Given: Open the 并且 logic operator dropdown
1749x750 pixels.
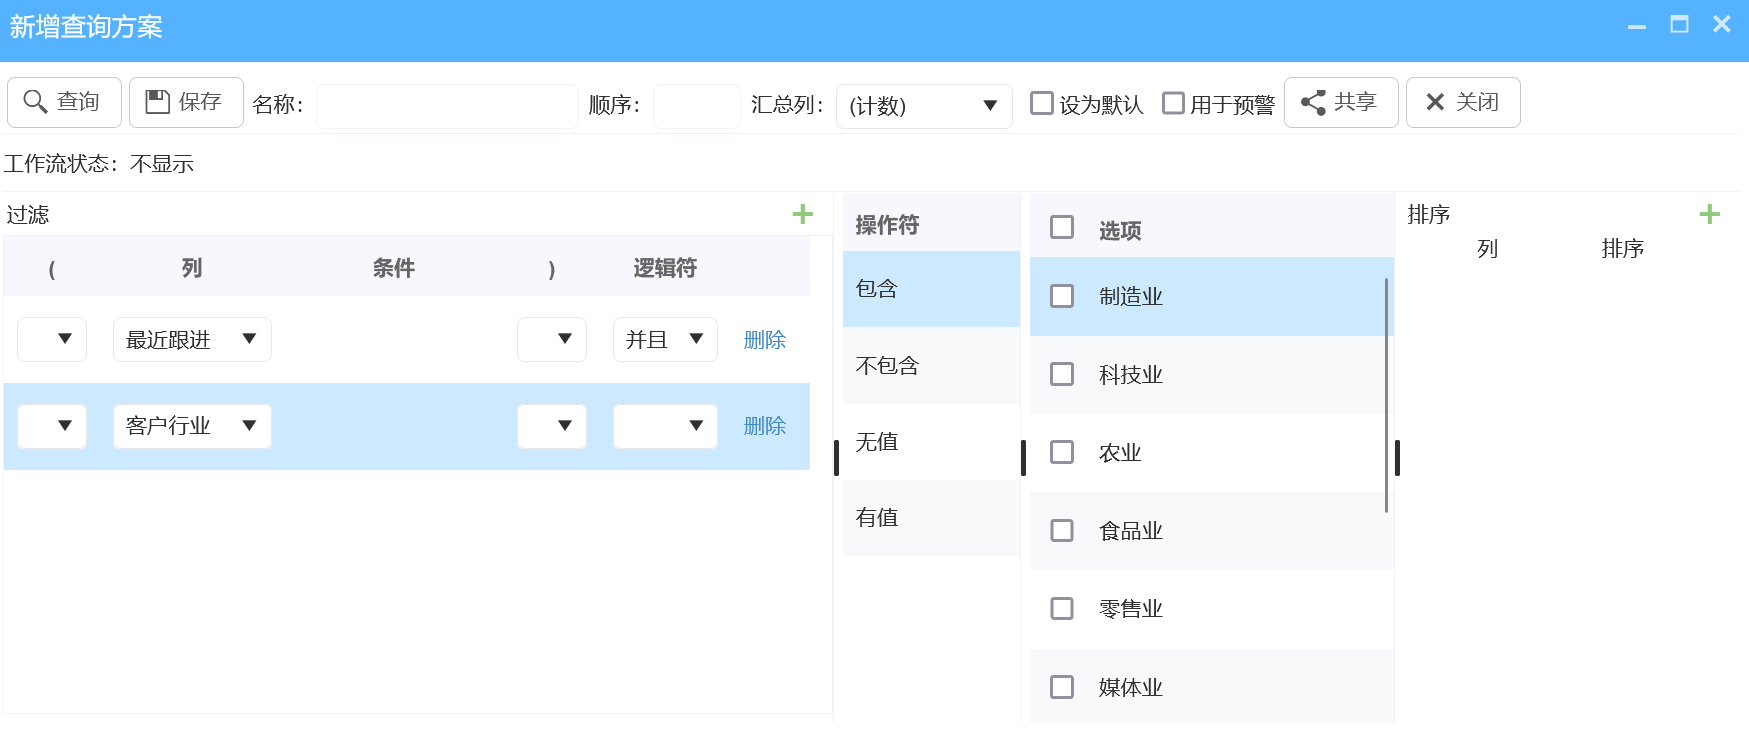Looking at the screenshot, I should 664,340.
